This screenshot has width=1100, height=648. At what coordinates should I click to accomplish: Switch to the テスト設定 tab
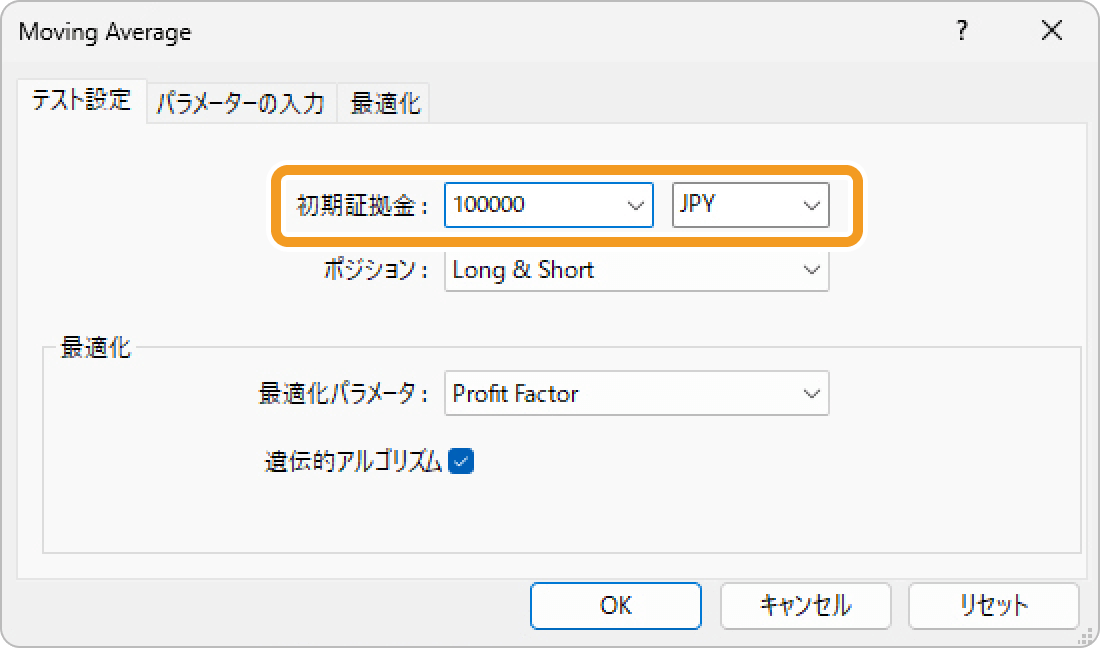pyautogui.click(x=82, y=100)
